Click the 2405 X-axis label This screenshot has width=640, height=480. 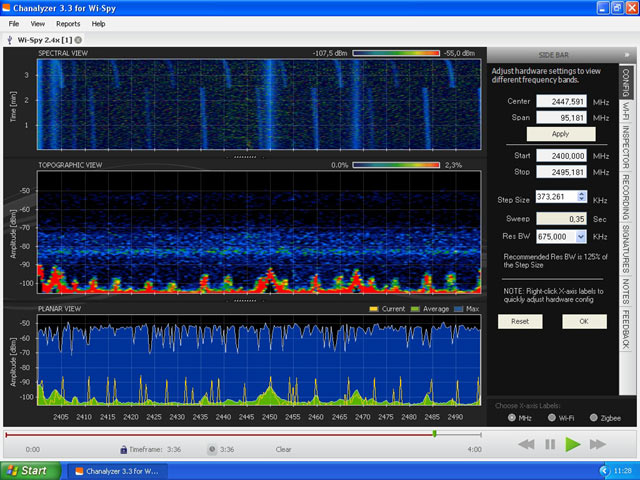(61, 417)
